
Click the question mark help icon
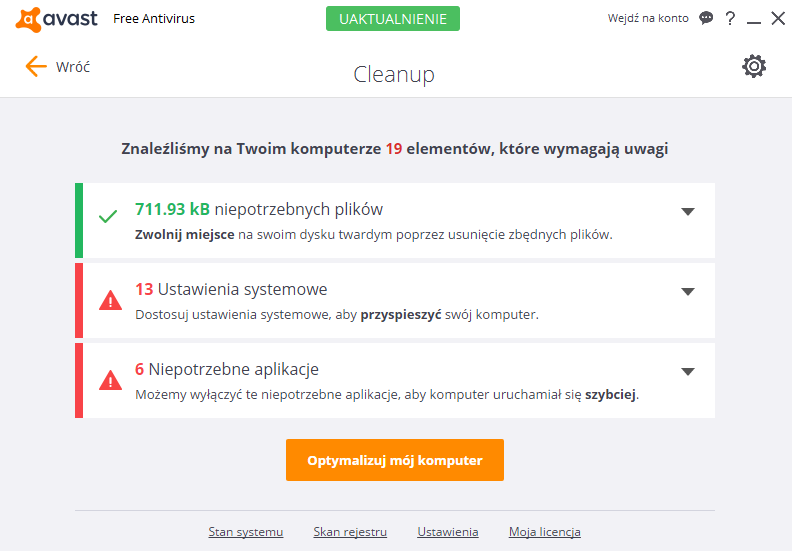pos(730,19)
